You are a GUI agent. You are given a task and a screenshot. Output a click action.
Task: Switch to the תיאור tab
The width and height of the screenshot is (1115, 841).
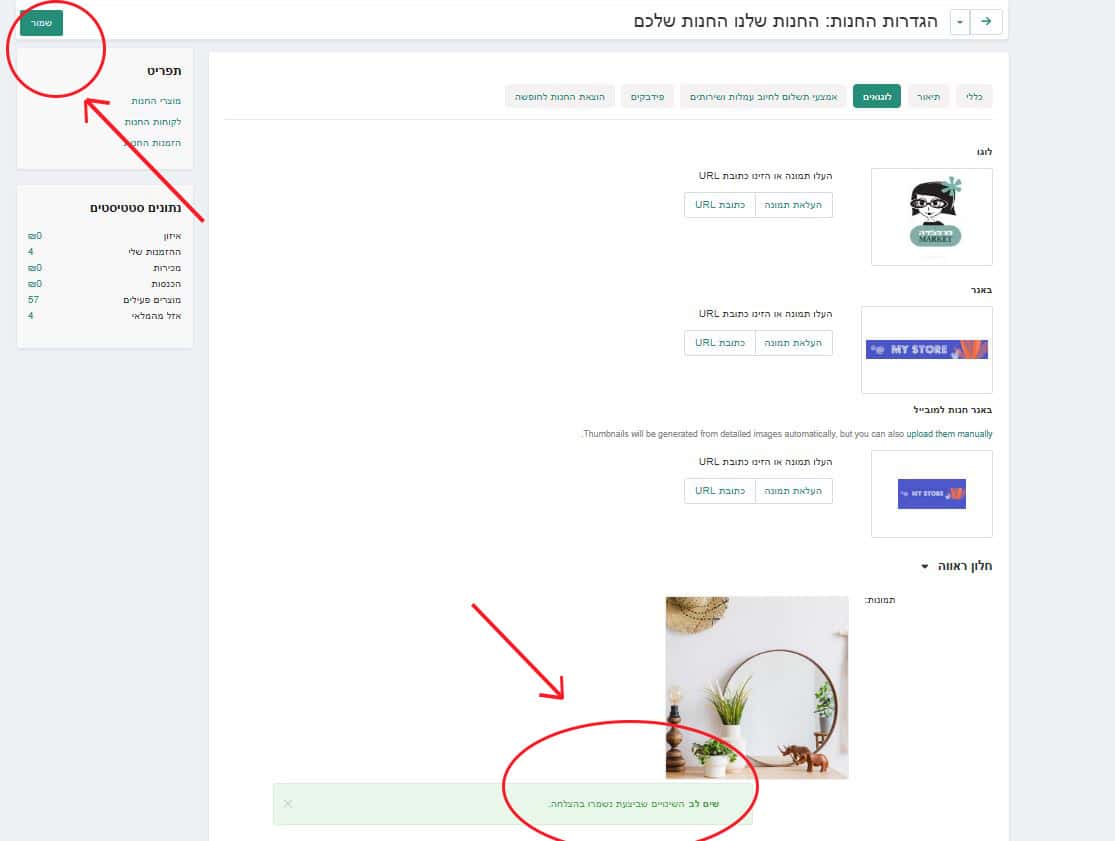pos(928,97)
